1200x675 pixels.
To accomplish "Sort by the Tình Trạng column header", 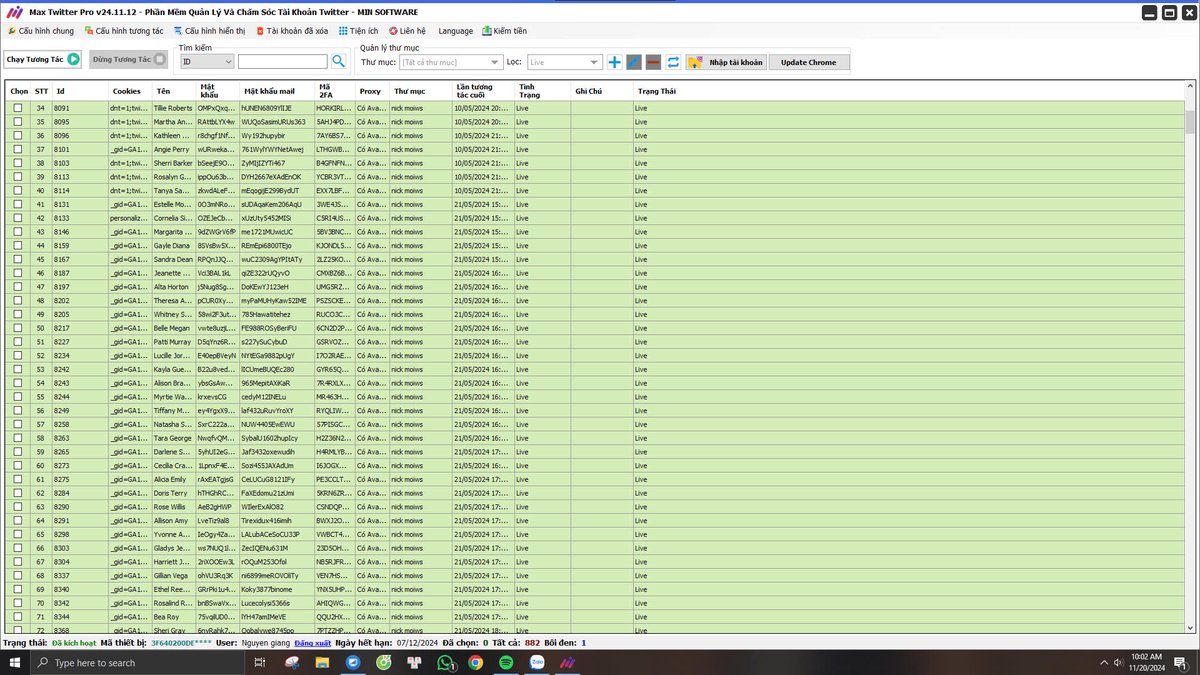I will tap(543, 91).
